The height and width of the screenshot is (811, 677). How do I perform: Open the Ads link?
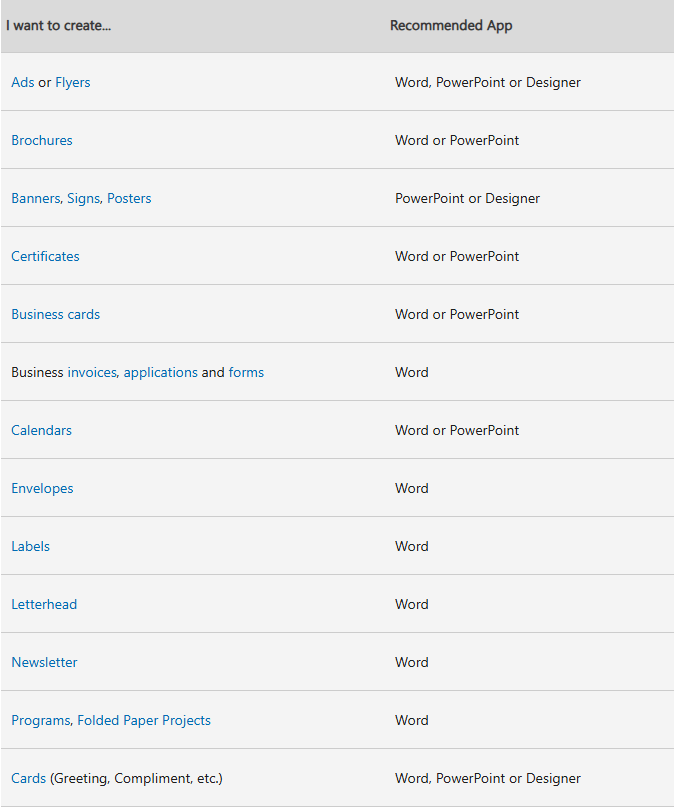(23, 82)
